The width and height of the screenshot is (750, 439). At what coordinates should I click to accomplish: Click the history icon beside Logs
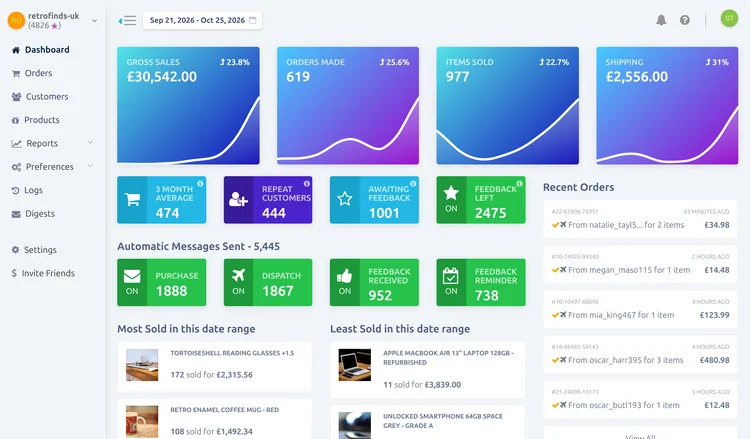click(15, 190)
